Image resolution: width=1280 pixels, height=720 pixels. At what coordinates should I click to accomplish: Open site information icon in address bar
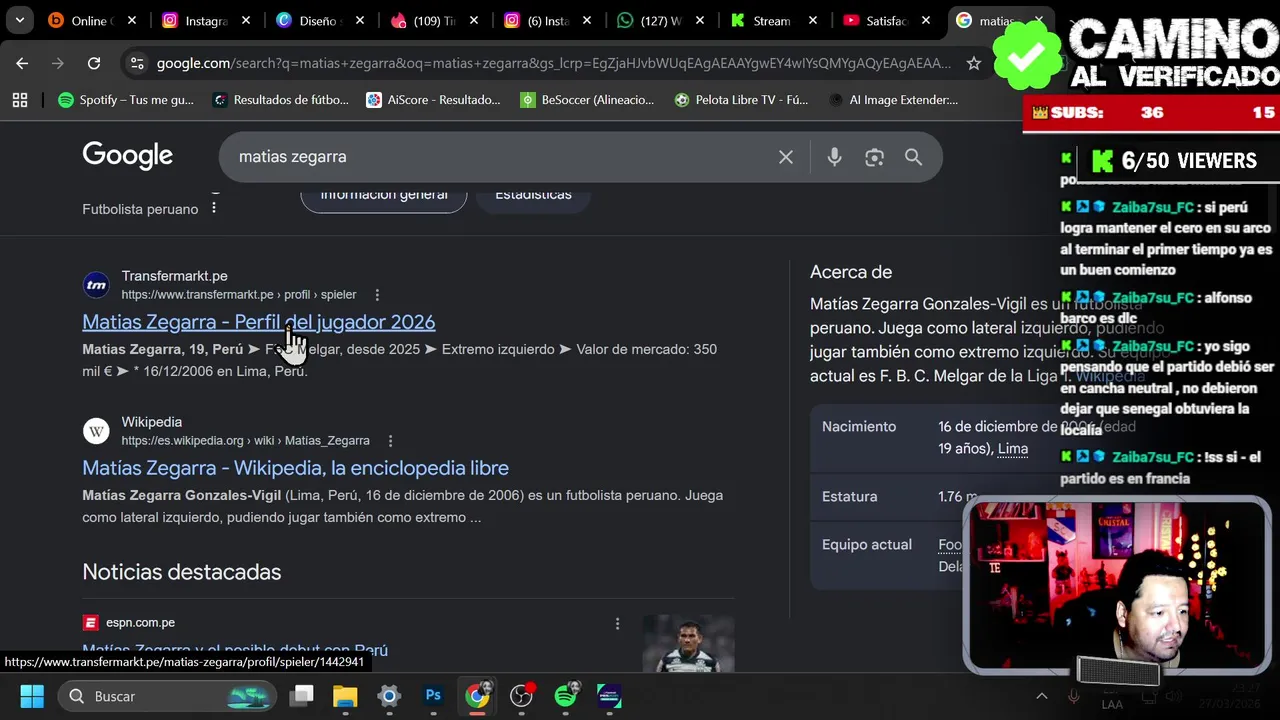137,63
